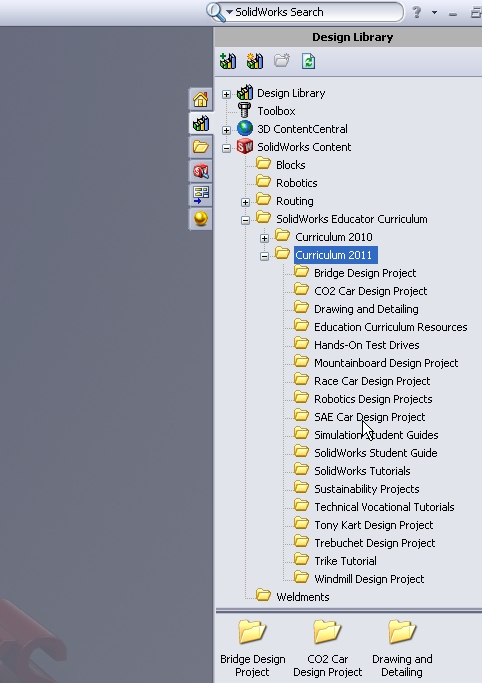This screenshot has height=683, width=482.
Task: Select SolidWorks Student Guide folder
Action: (x=375, y=453)
